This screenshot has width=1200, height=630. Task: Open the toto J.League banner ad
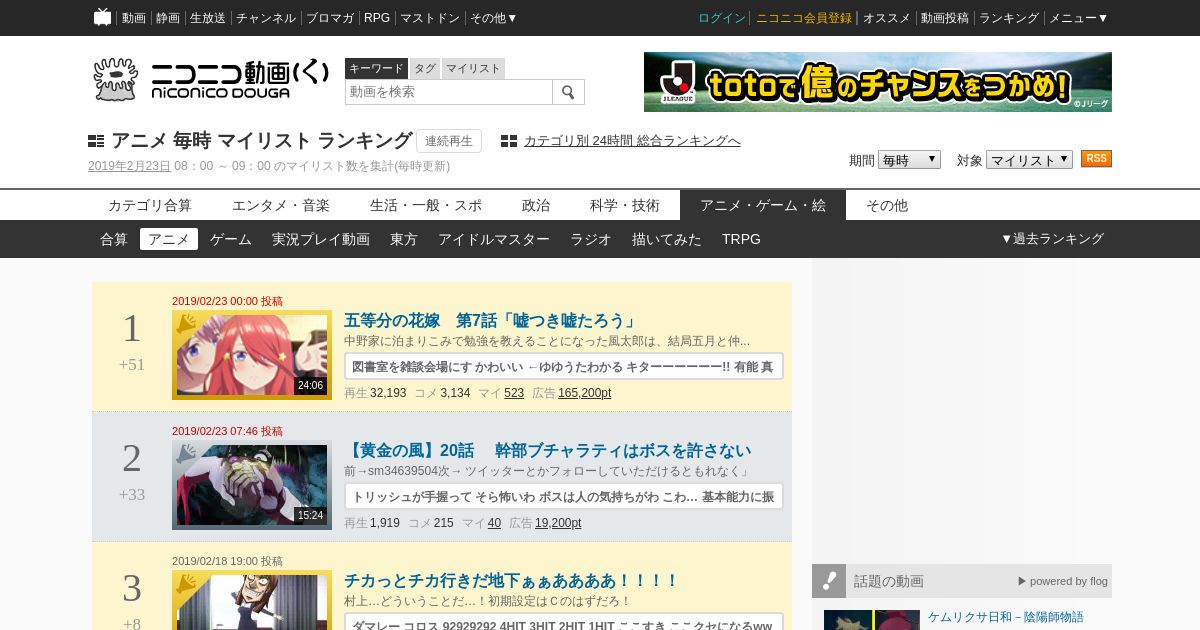[878, 82]
